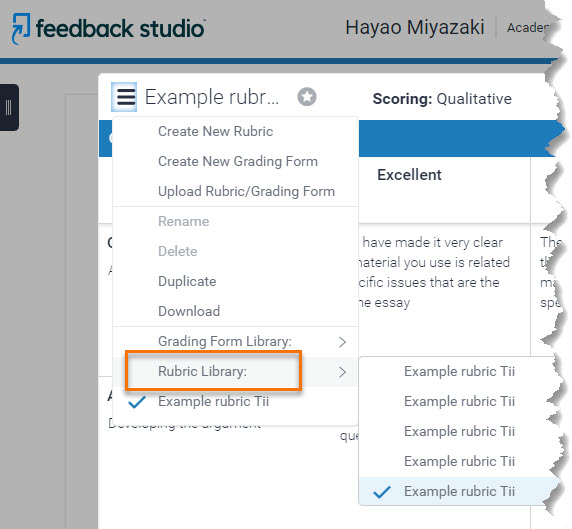Image resolution: width=572 pixels, height=529 pixels.
Task: Select Duplicate from the rubric menu
Action: point(235,281)
